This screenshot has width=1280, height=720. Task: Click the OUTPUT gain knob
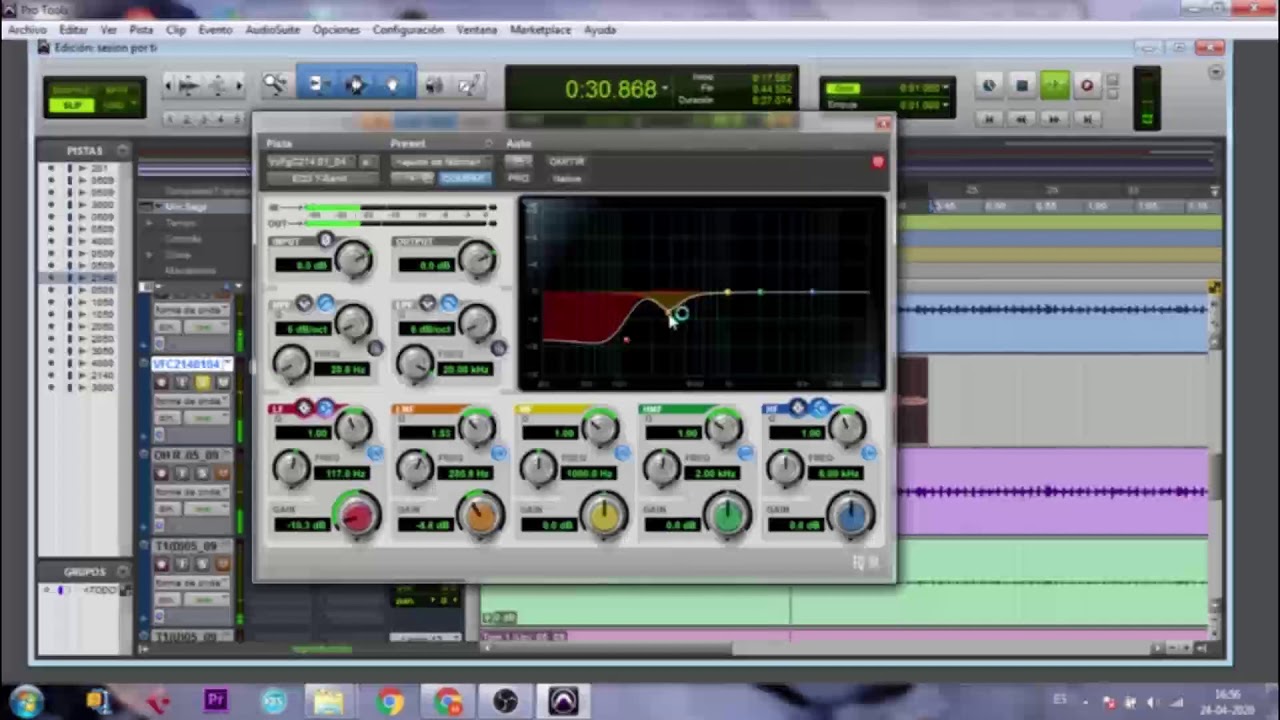click(477, 260)
